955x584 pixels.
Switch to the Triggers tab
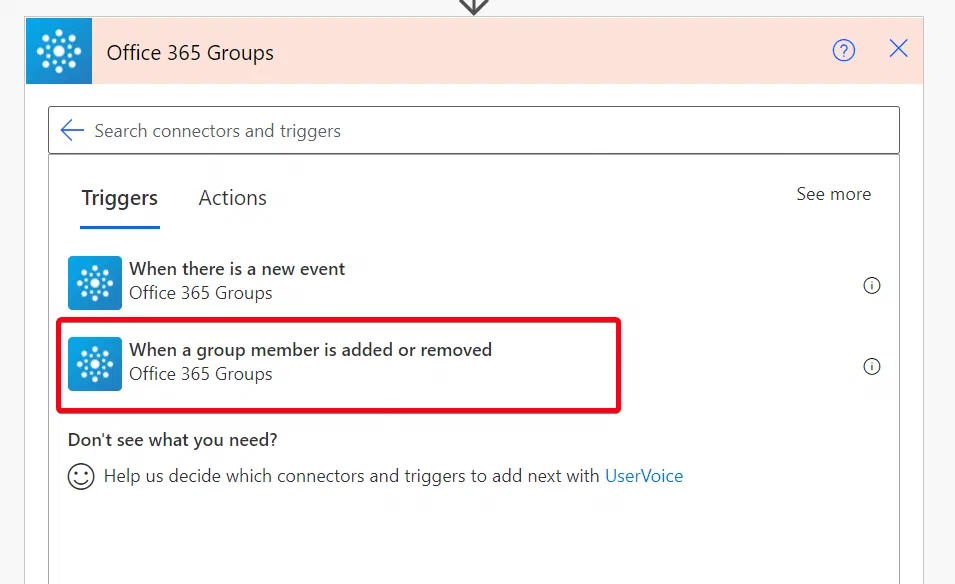[119, 199]
